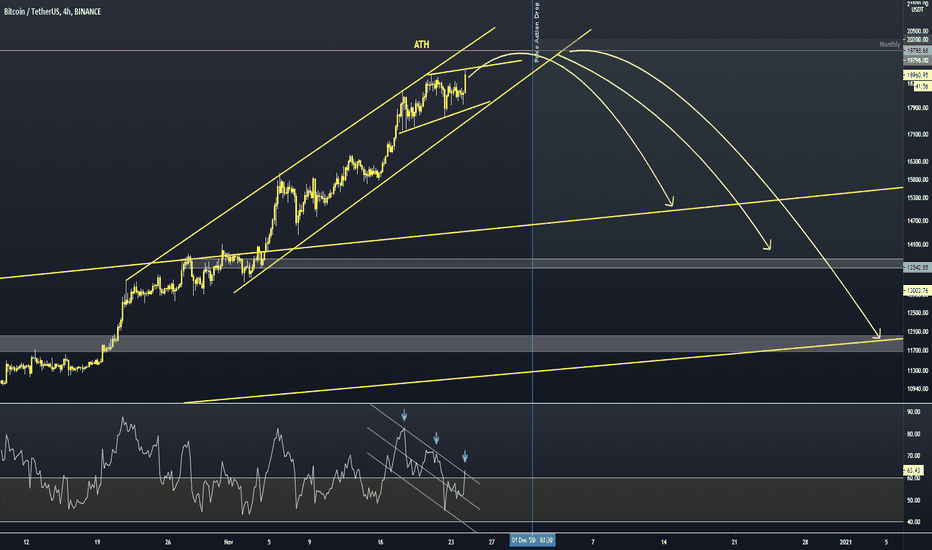The width and height of the screenshot is (932, 550).
Task: Click the 19 date on time axis
Action: [97, 542]
